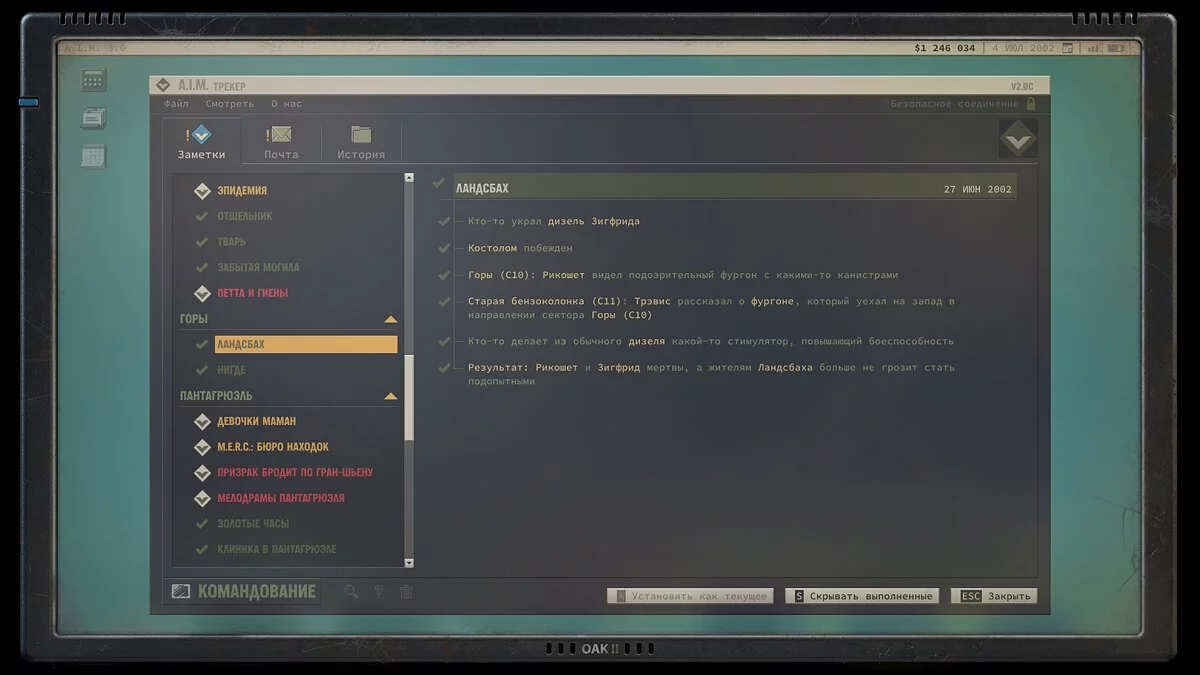Click the date 4 ИЮЛ 2002 in the top bar
The image size is (1200, 675).
pos(1023,48)
